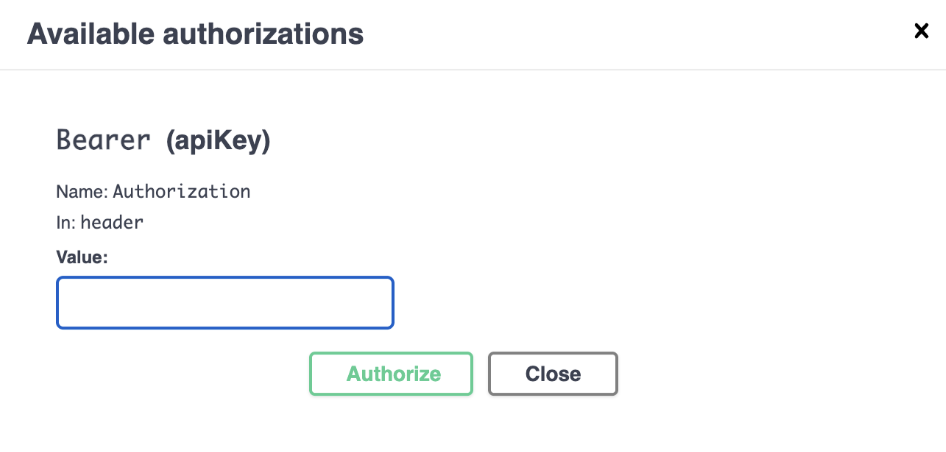Submit the API key with green Authorize
Viewport: 946px width, 452px height.
coord(391,374)
